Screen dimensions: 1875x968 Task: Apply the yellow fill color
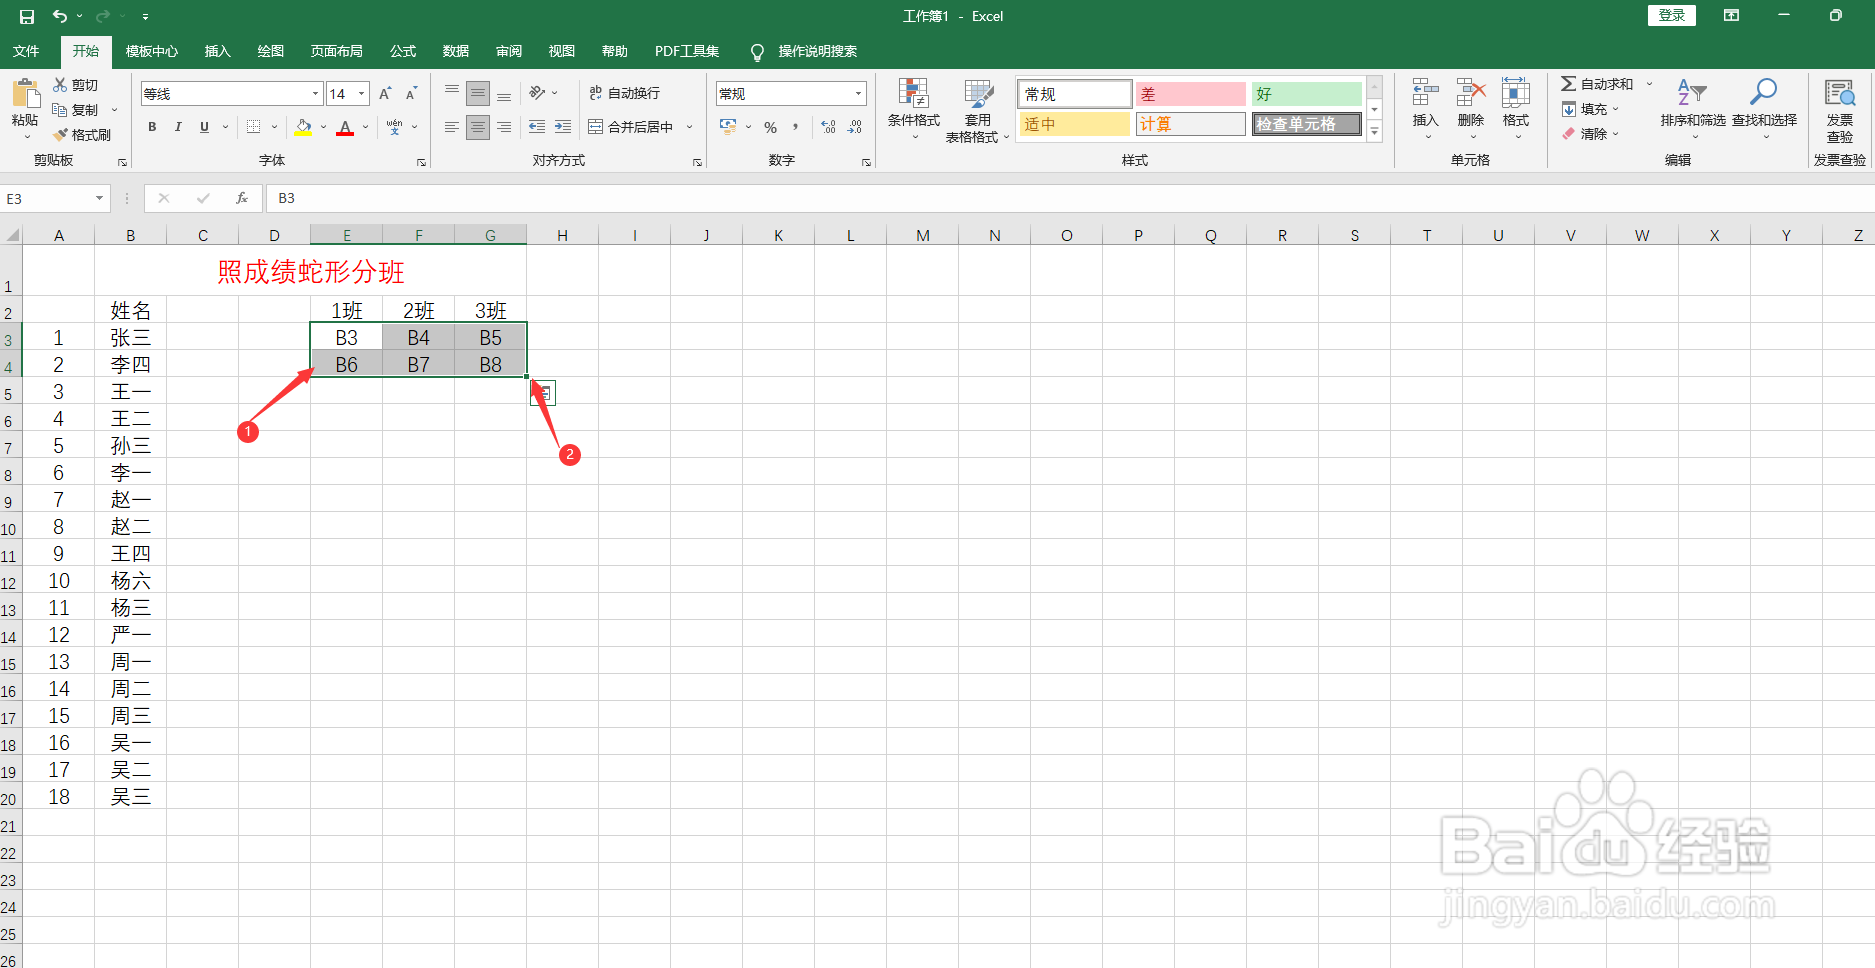click(303, 127)
